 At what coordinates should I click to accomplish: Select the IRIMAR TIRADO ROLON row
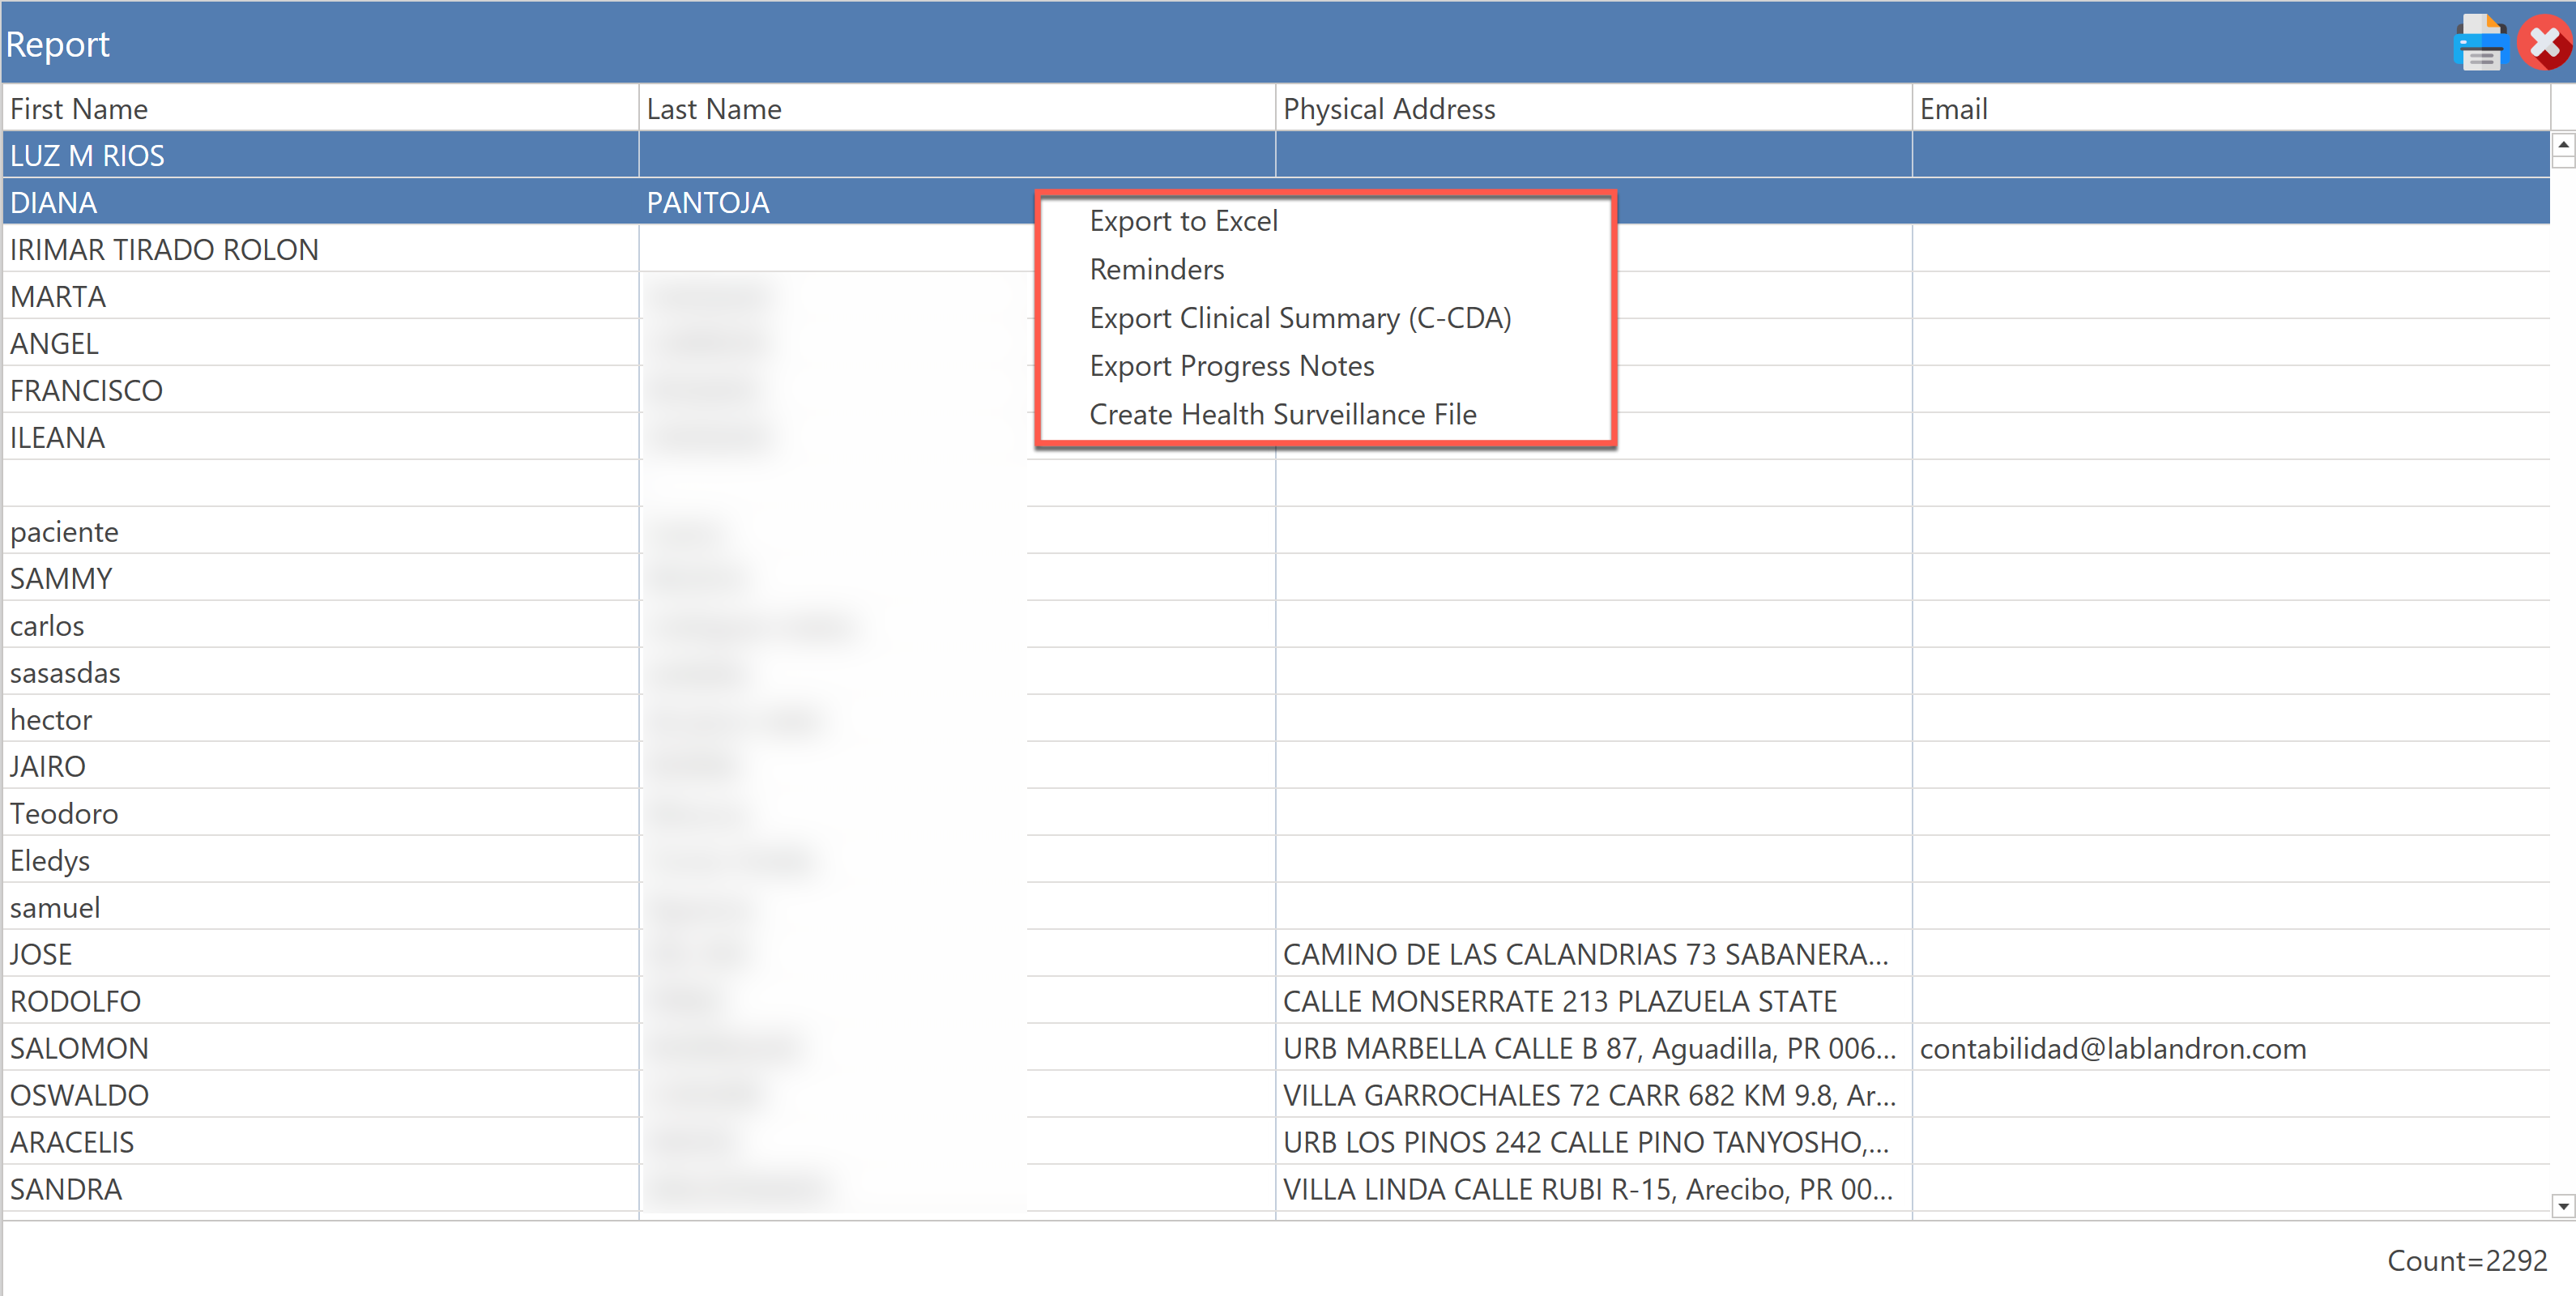tap(165, 250)
